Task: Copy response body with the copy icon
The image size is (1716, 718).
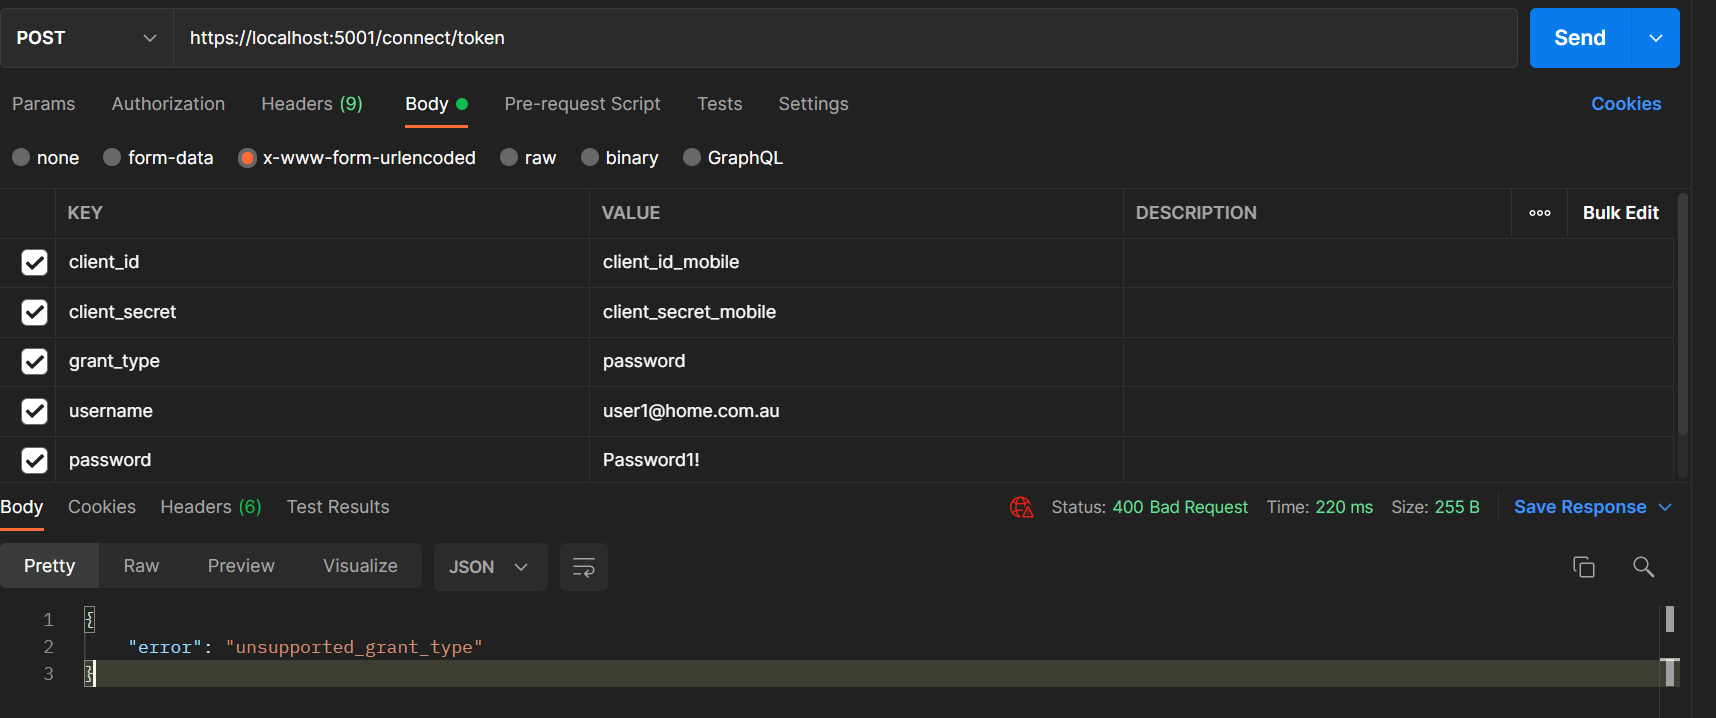Action: tap(1583, 567)
